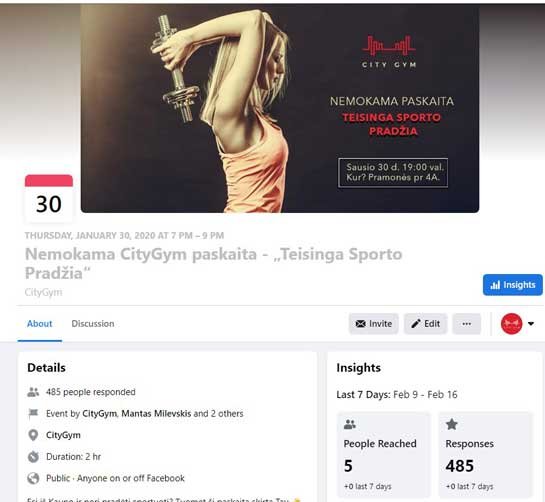The image size is (545, 502).
Task: Click the clock icon beside Duration
Action: click(33, 456)
